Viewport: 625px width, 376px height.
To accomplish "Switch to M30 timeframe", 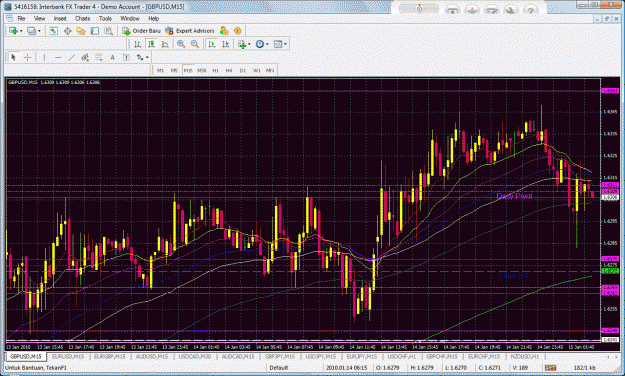I will (202, 71).
